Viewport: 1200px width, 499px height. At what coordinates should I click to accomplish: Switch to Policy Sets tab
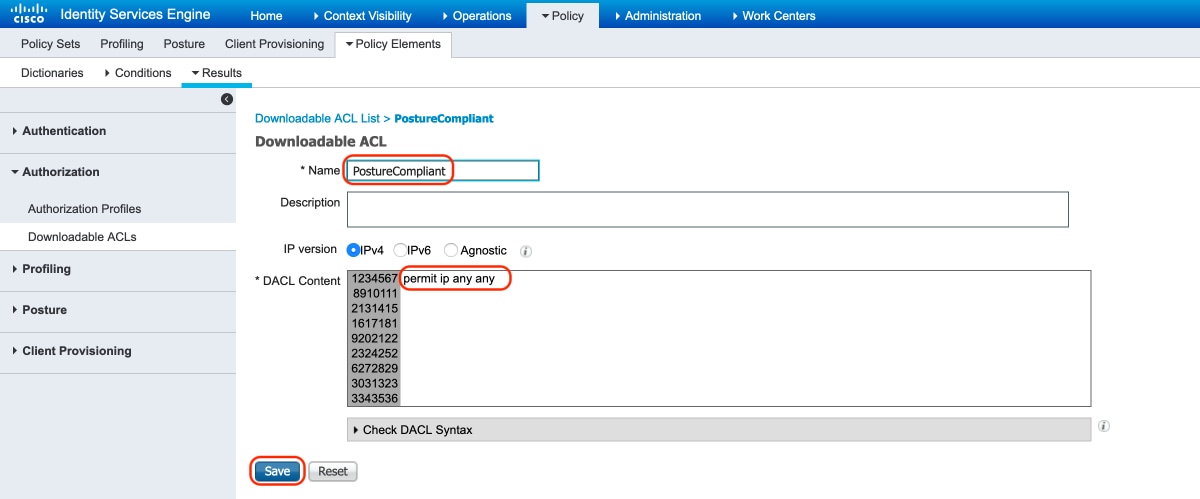[x=50, y=44]
